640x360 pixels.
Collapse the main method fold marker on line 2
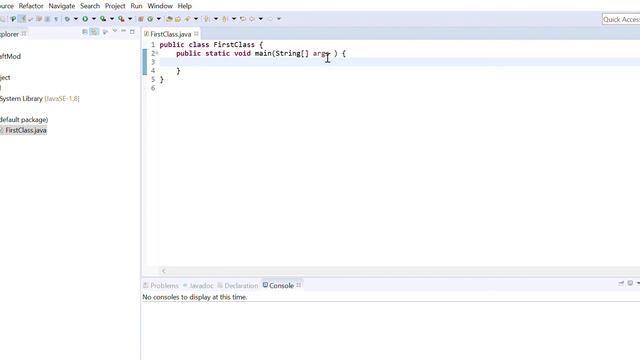pos(157,53)
